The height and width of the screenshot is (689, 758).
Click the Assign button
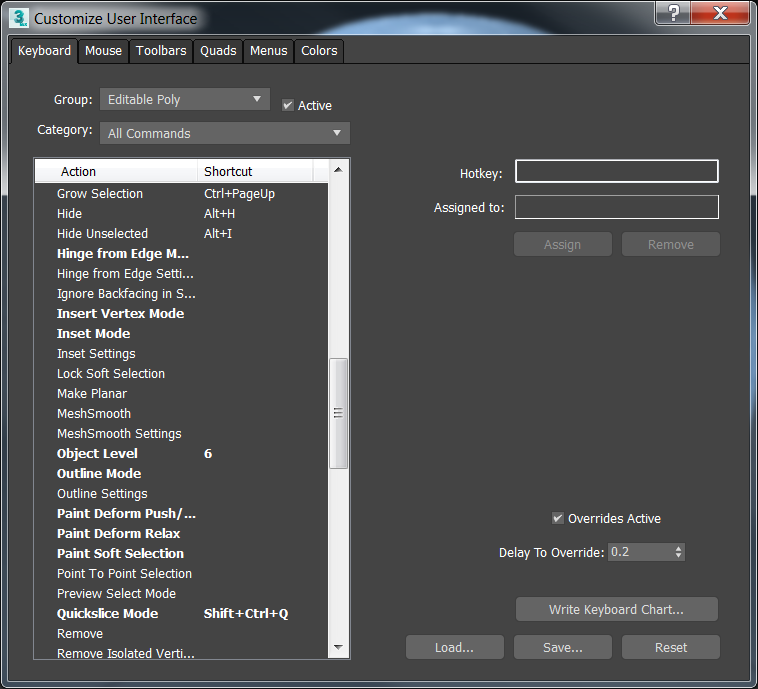563,244
